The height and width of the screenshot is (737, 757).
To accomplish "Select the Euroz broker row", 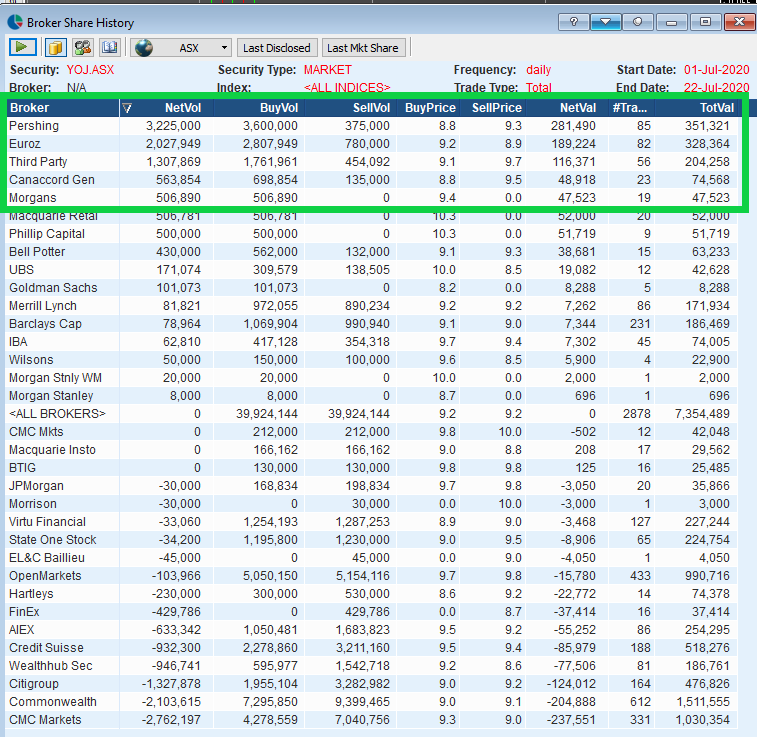I will [372, 144].
